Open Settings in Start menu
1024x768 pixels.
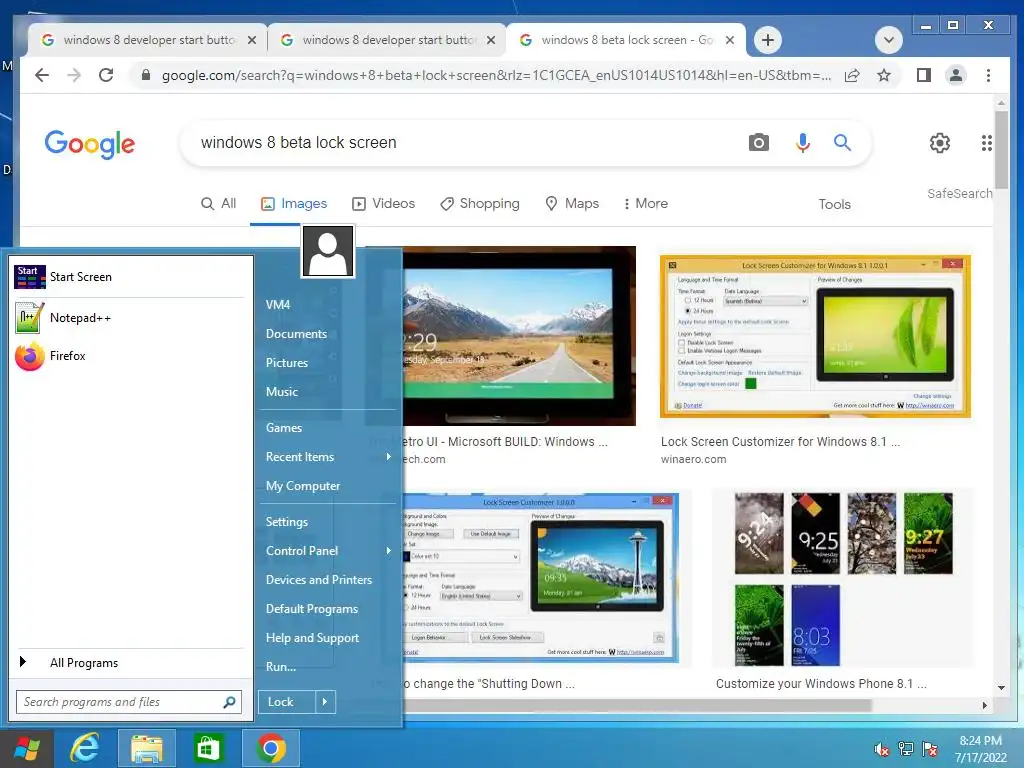tap(286, 522)
